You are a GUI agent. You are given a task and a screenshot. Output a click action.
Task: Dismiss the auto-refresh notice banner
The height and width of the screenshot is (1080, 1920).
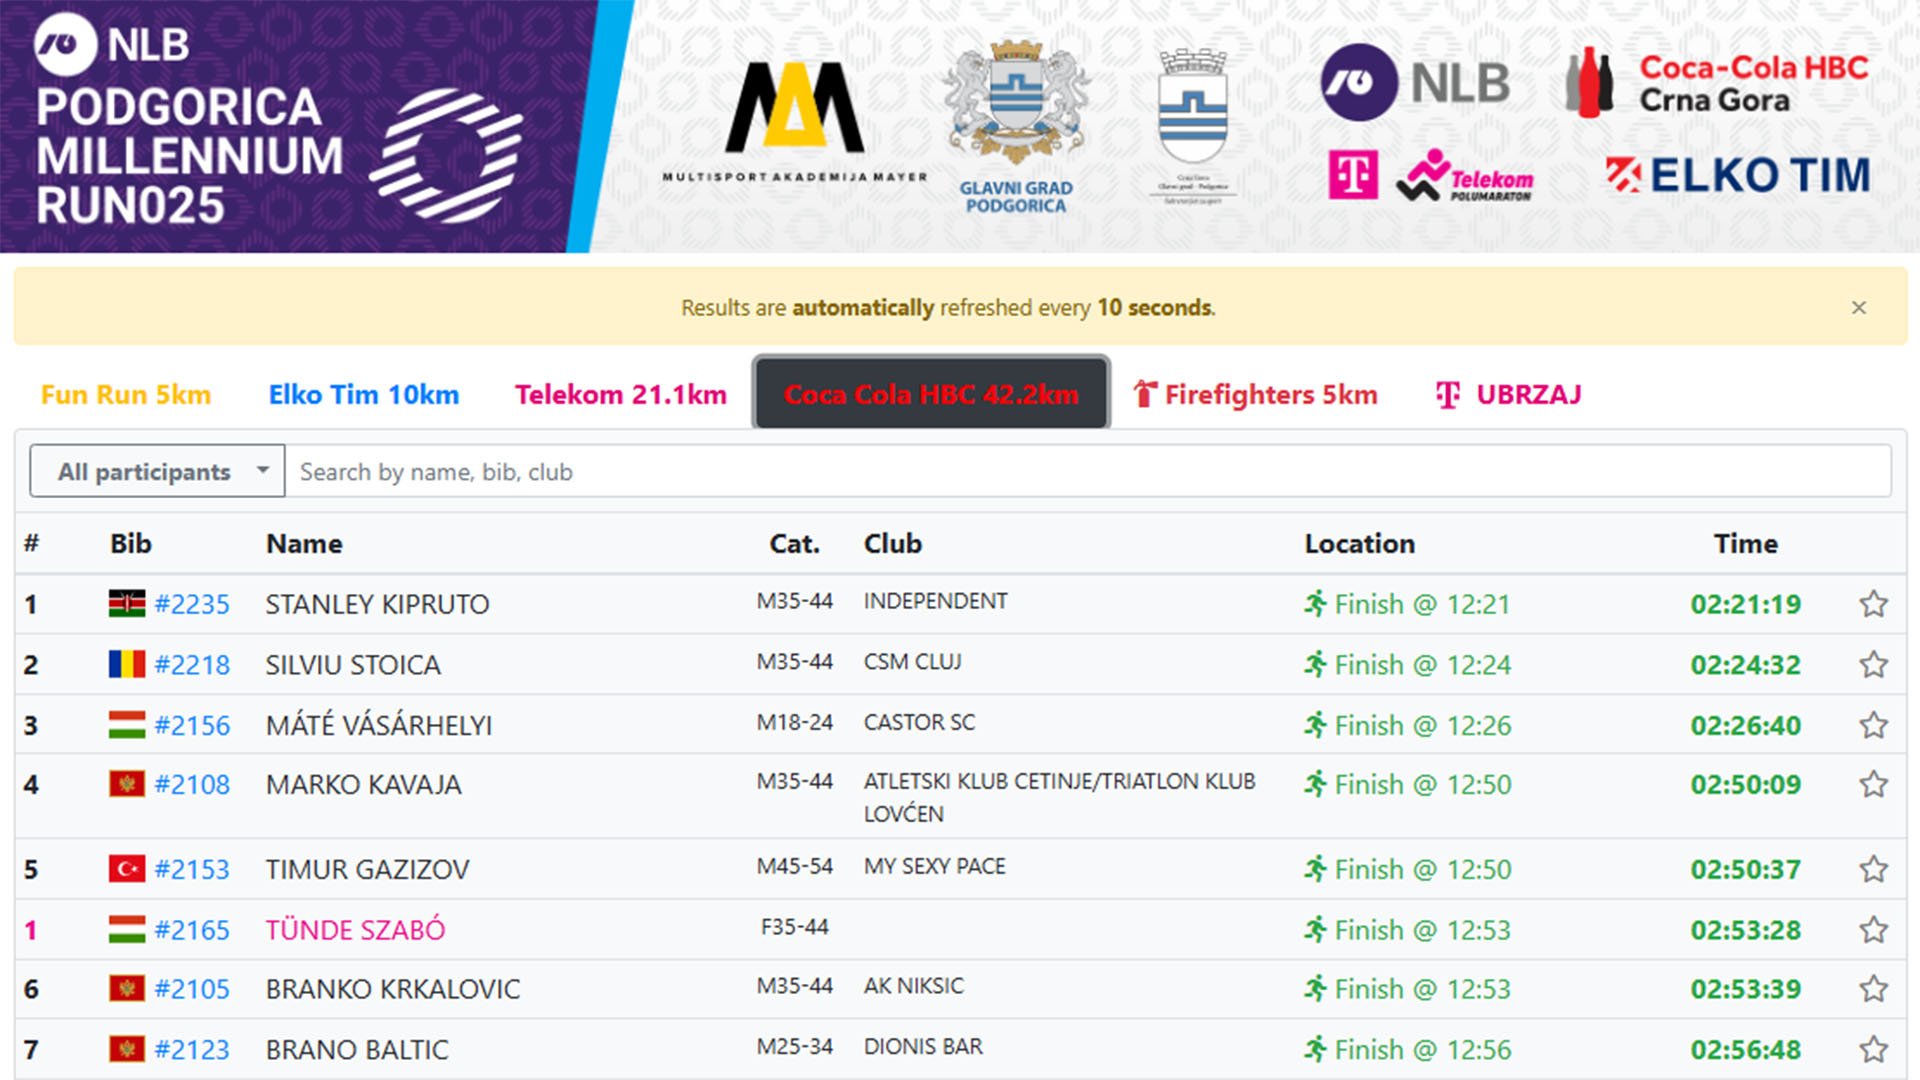1858,308
